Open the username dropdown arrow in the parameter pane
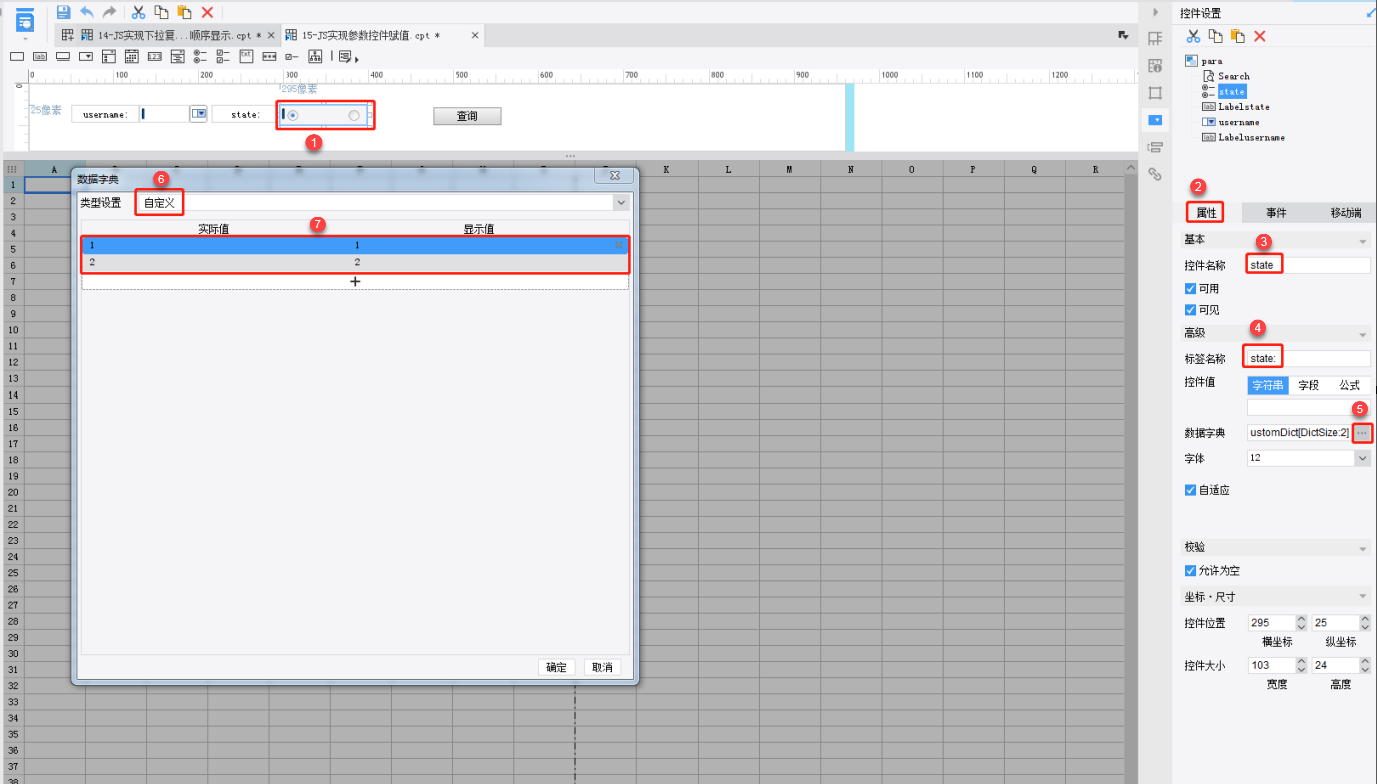 [199, 114]
